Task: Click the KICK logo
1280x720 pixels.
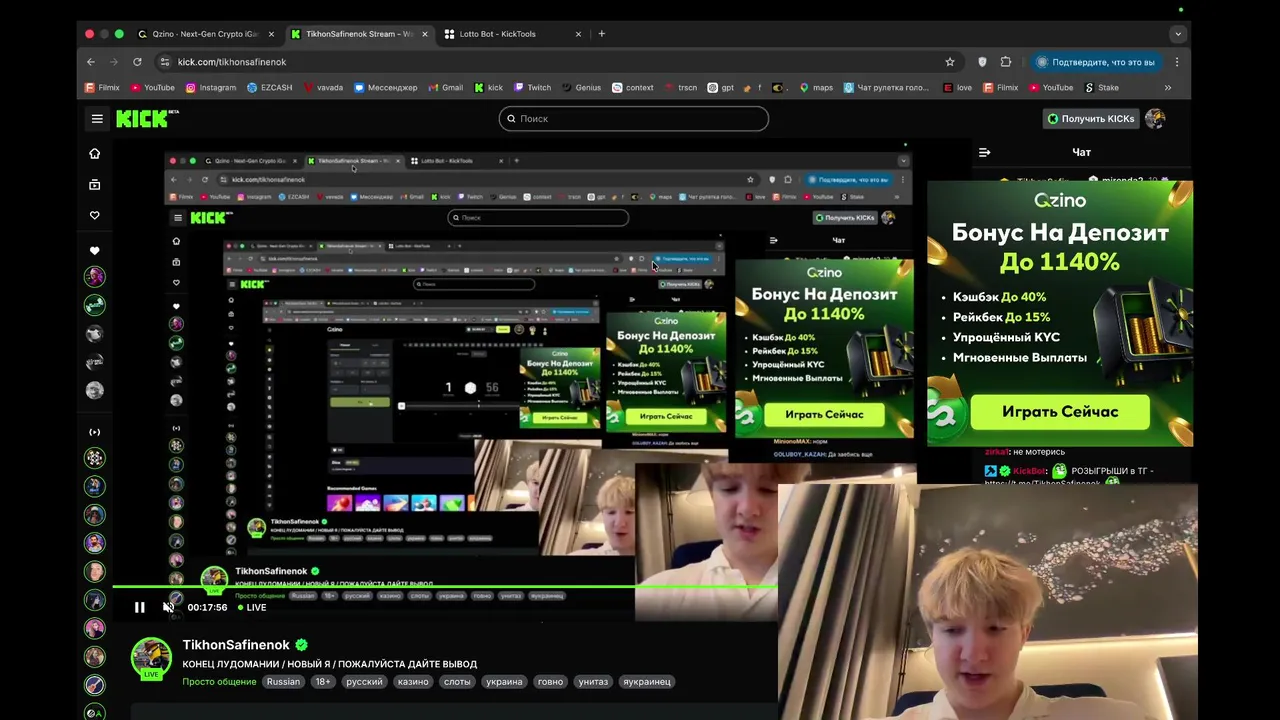Action: 147,119
